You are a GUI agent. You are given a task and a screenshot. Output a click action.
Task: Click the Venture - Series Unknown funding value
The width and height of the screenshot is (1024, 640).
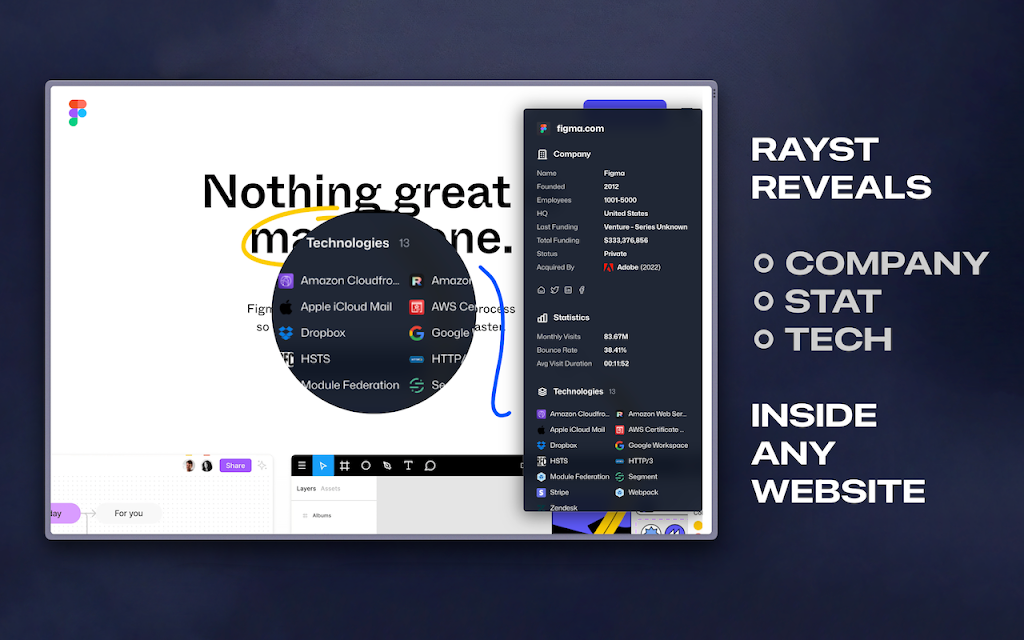pos(645,227)
